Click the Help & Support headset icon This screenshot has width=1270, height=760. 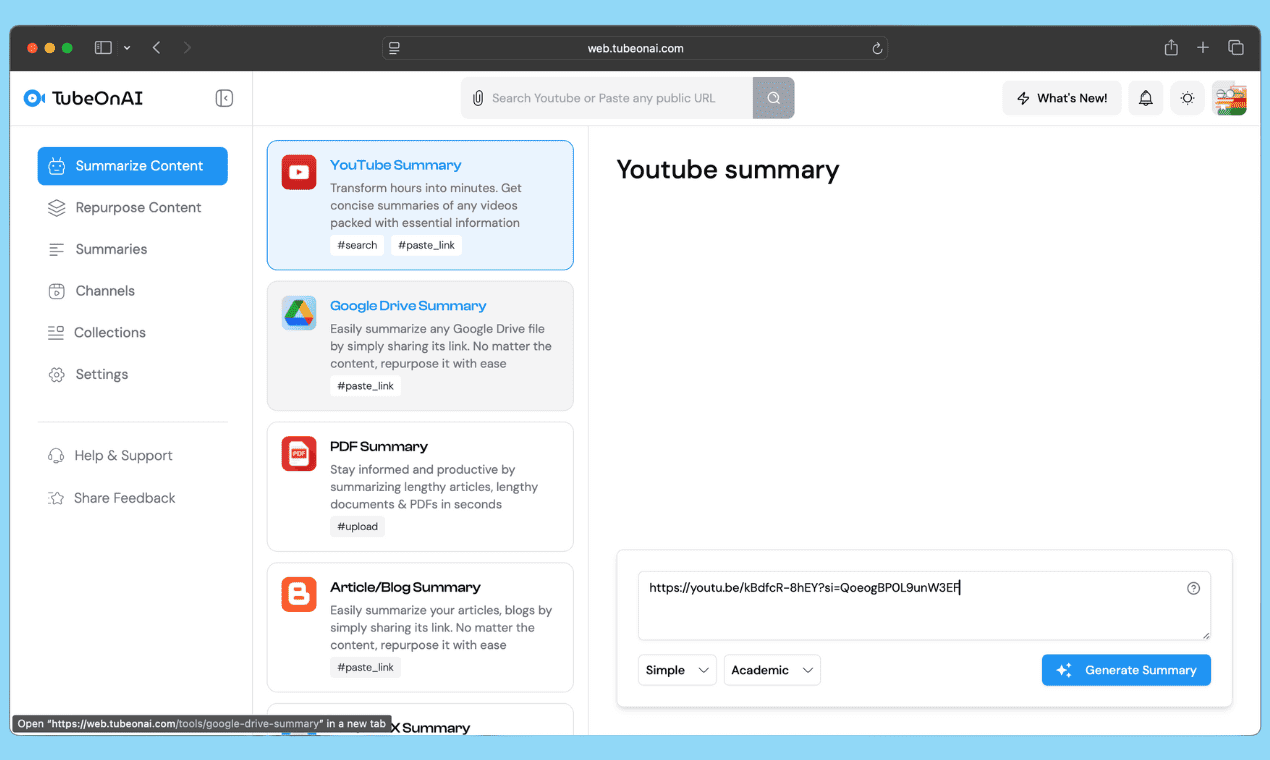(56, 456)
